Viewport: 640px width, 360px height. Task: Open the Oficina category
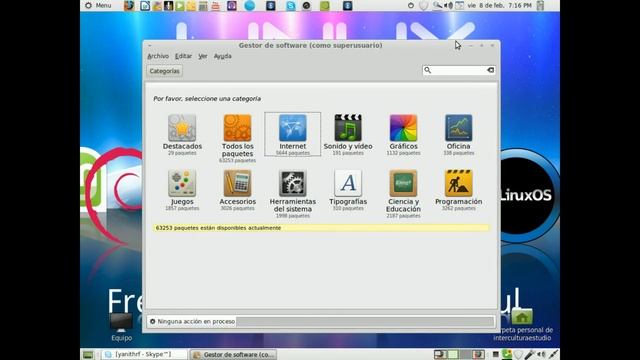tap(458, 135)
